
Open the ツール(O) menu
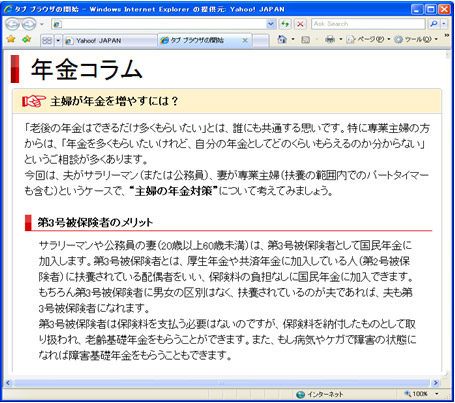416,40
